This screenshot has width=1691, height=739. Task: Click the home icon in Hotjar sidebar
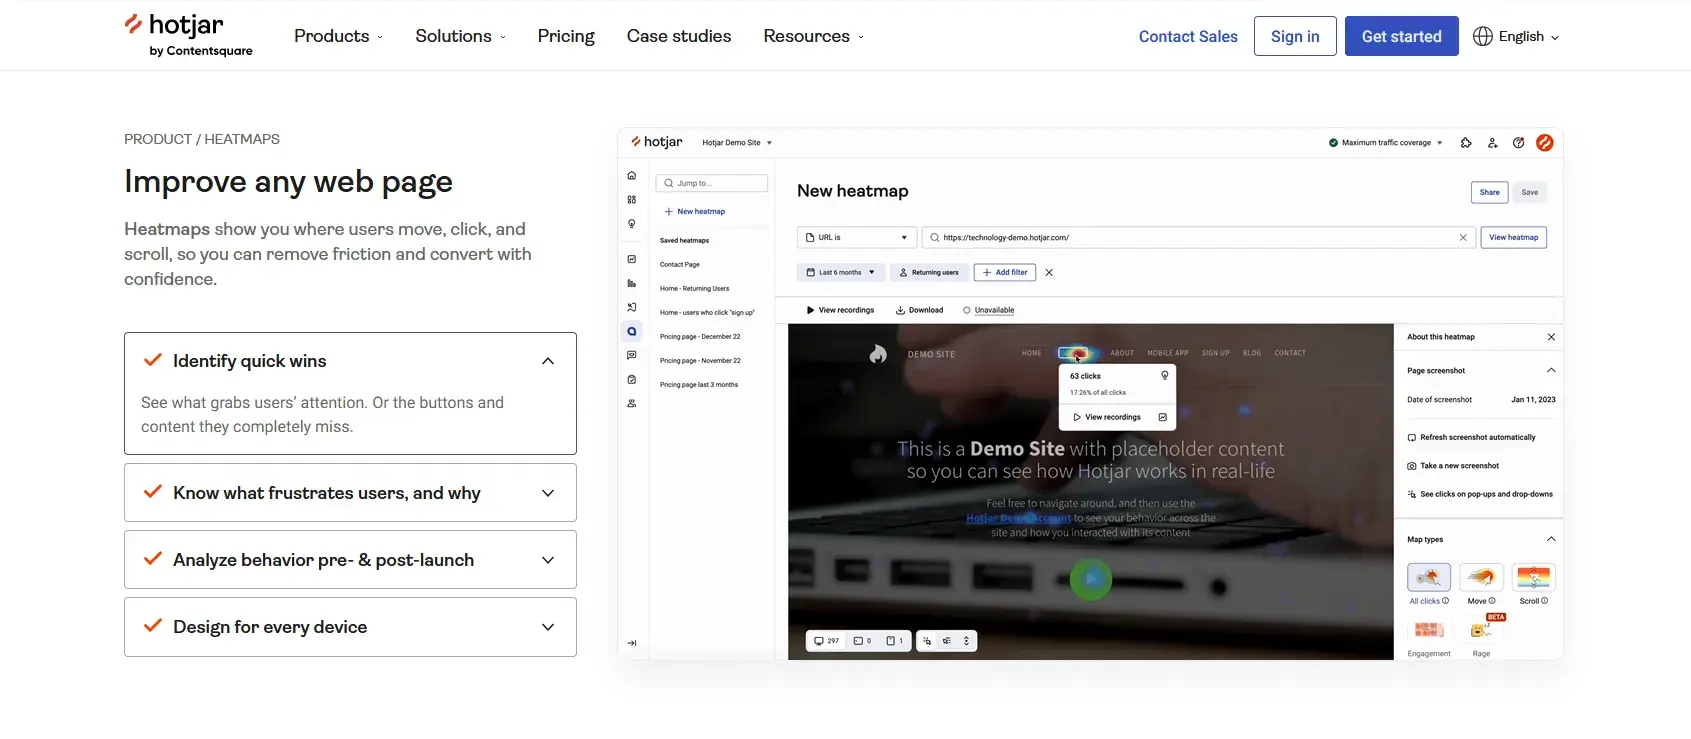pos(631,176)
